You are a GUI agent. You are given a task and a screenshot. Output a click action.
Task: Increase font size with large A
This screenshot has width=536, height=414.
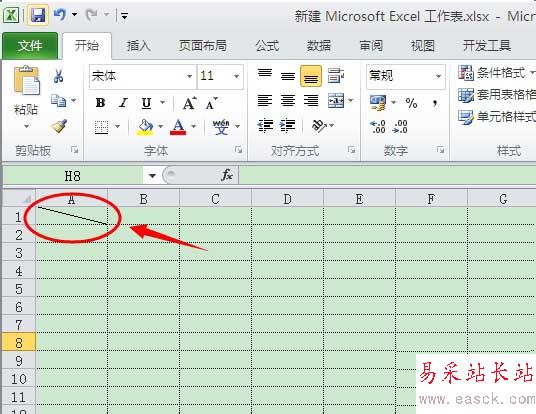[189, 103]
